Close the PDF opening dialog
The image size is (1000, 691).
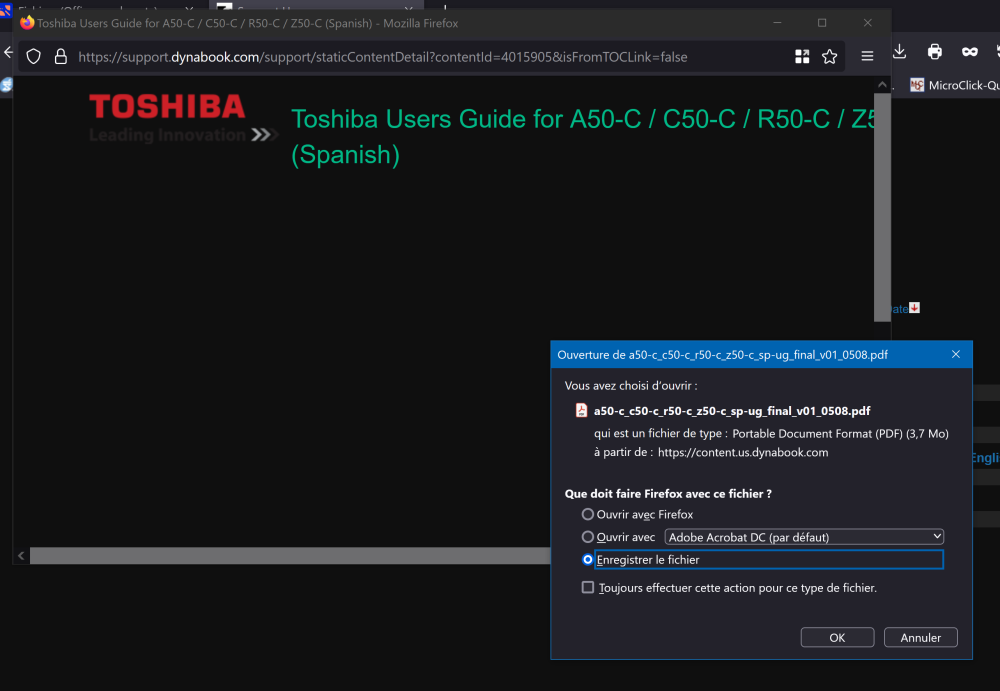(x=956, y=354)
